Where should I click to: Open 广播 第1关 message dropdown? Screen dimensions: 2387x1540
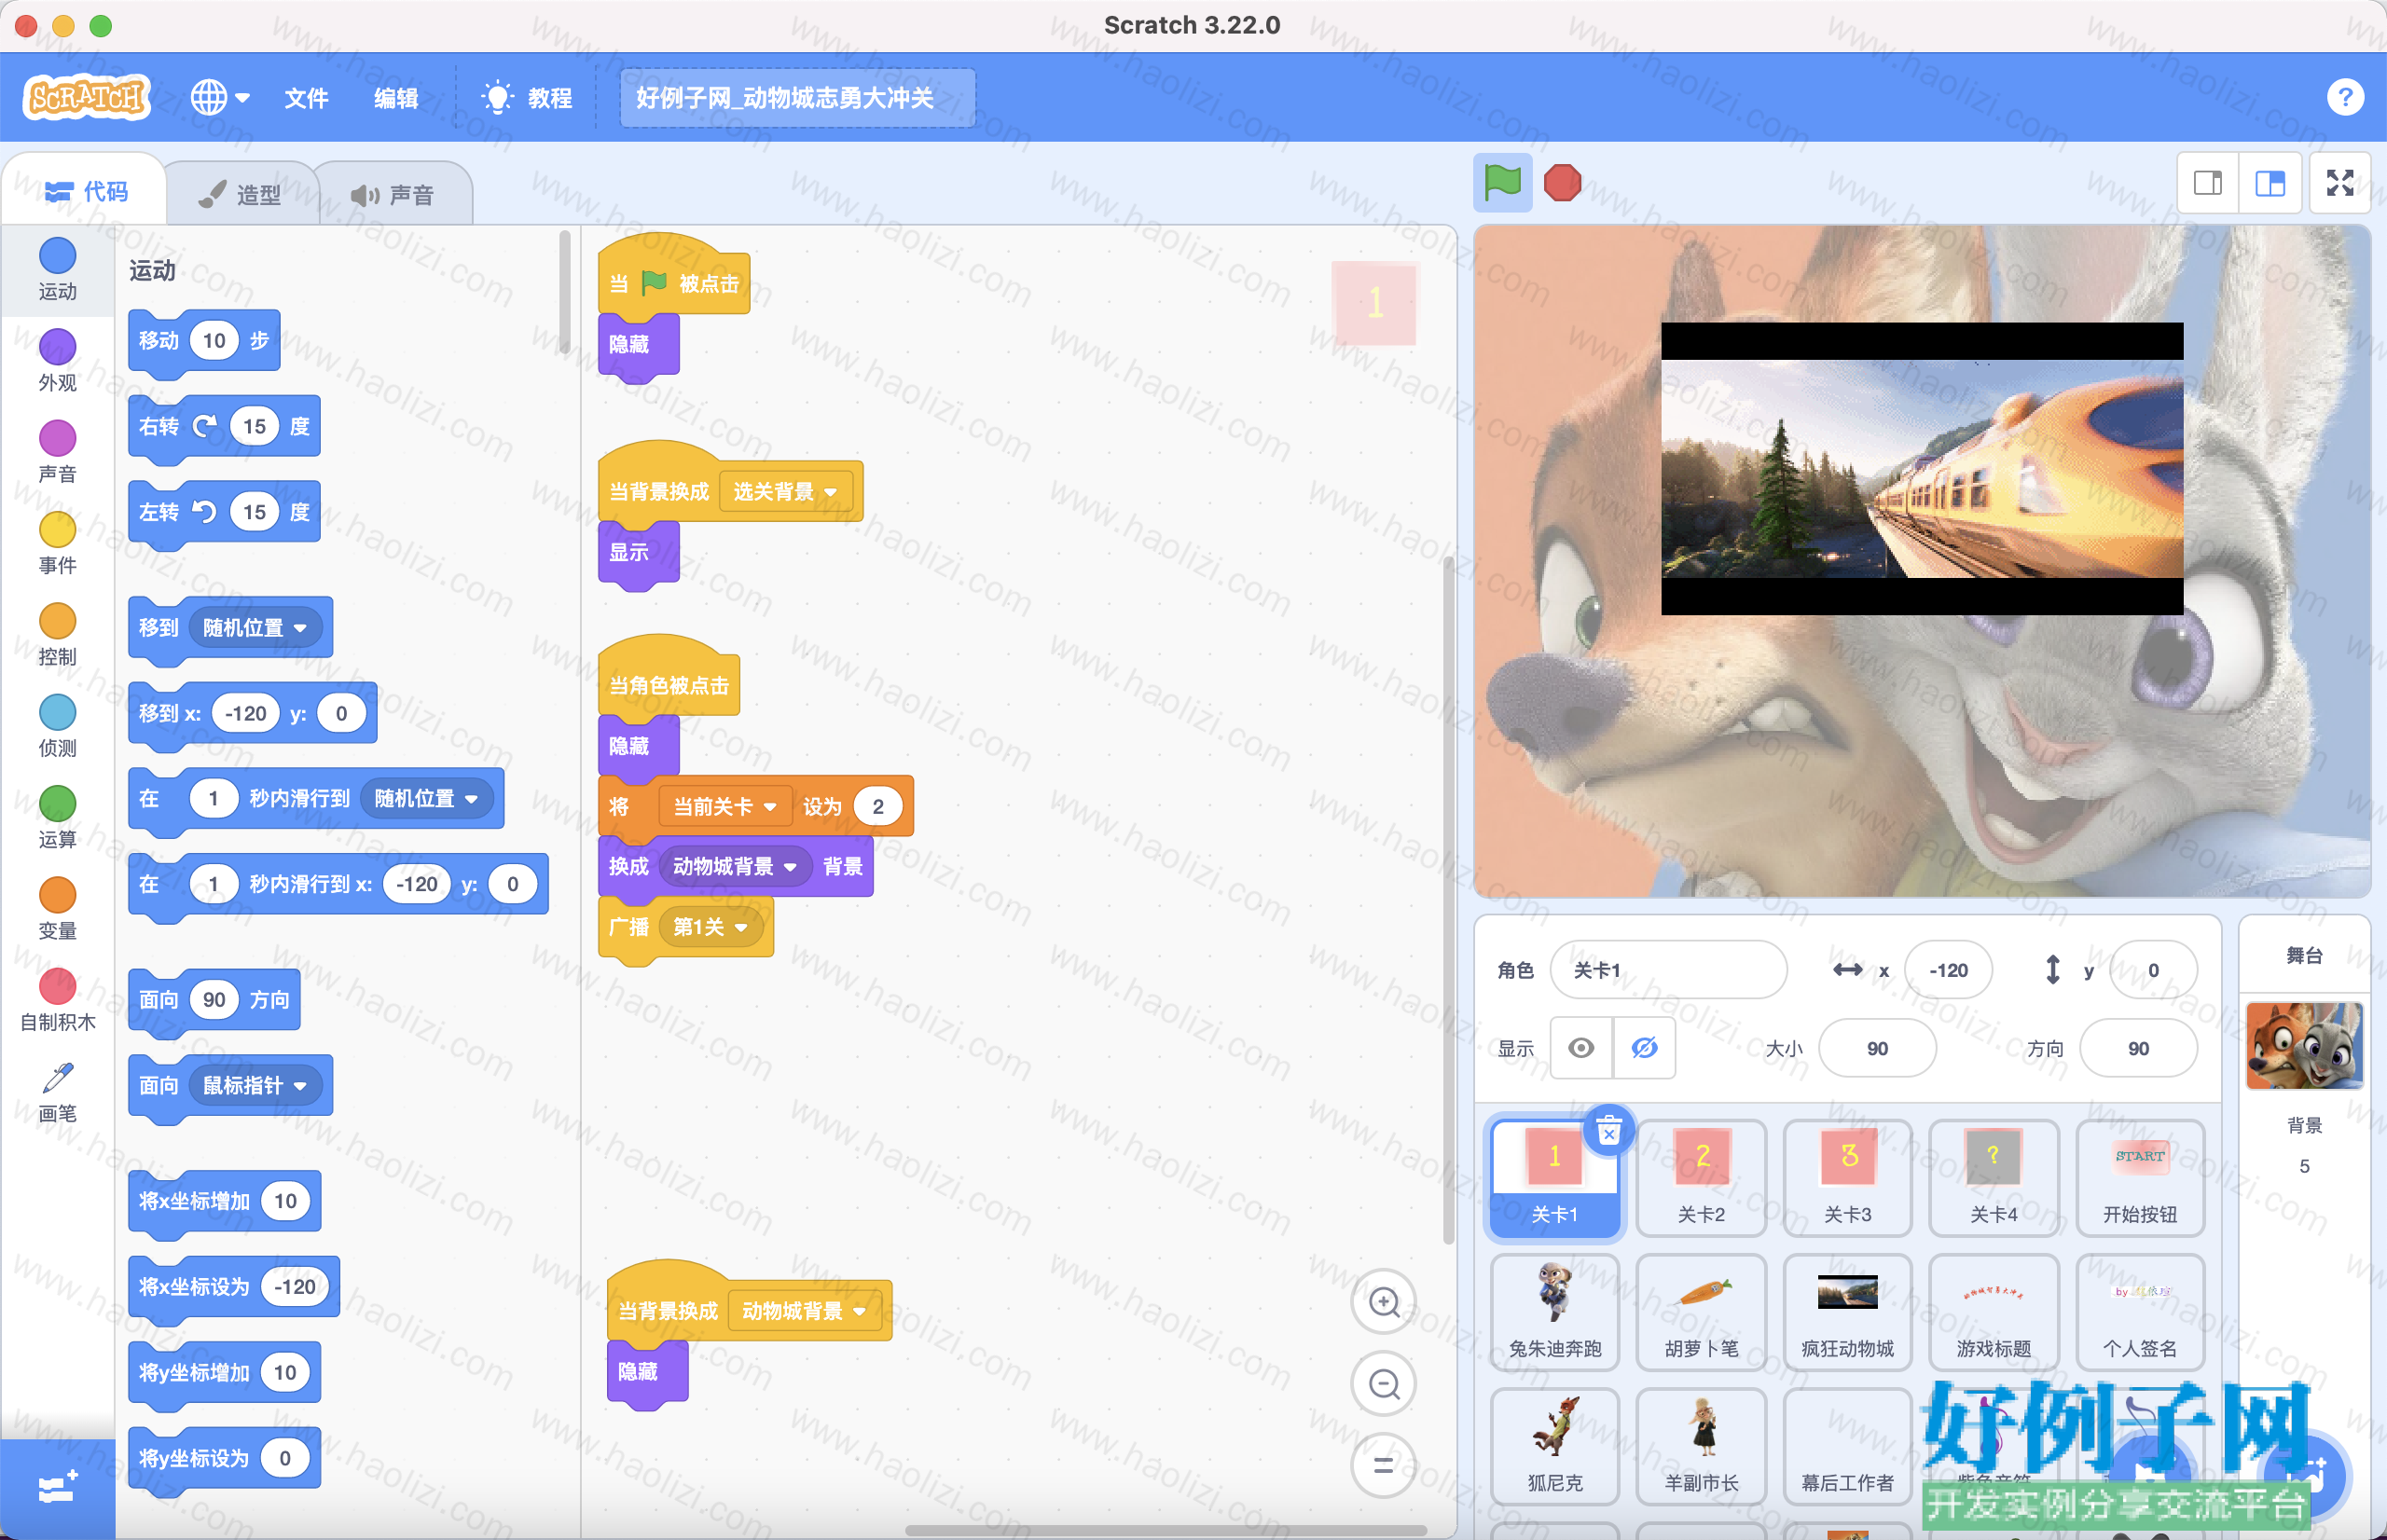[710, 927]
